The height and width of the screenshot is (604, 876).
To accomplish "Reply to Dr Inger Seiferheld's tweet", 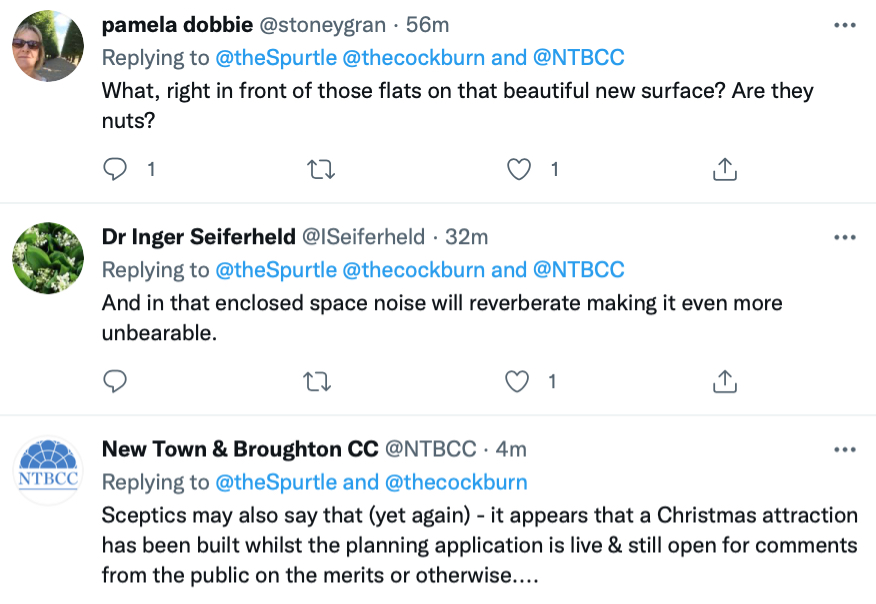I will (x=115, y=381).
